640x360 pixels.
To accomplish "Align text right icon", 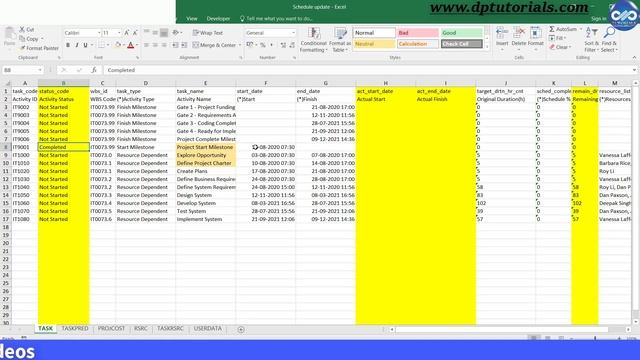I will pos(164,45).
